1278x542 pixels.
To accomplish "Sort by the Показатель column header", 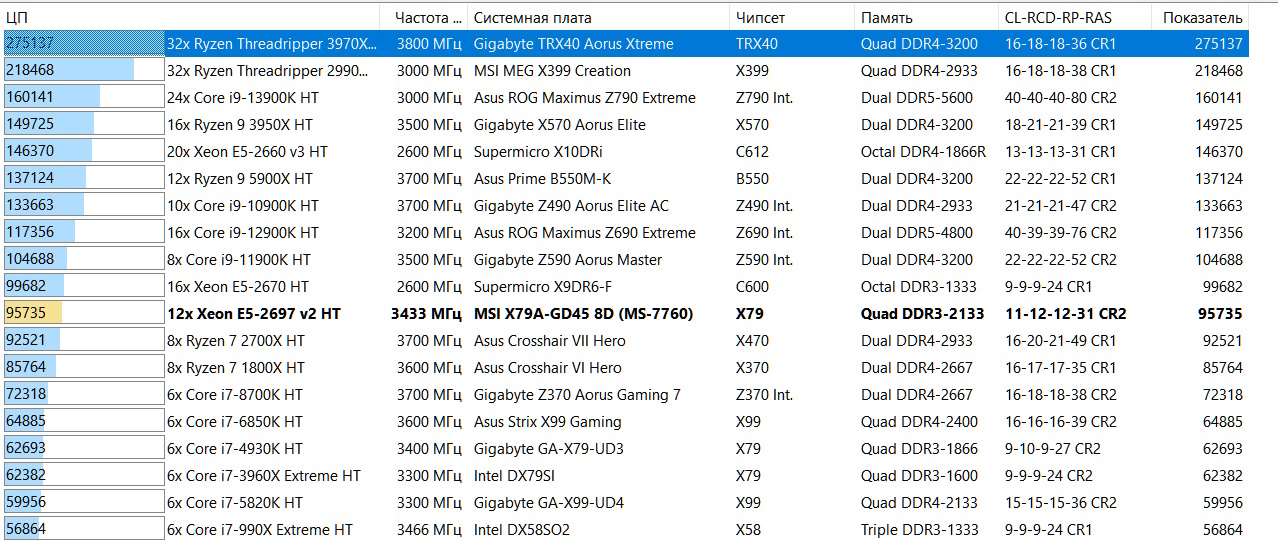I will click(x=1200, y=17).
